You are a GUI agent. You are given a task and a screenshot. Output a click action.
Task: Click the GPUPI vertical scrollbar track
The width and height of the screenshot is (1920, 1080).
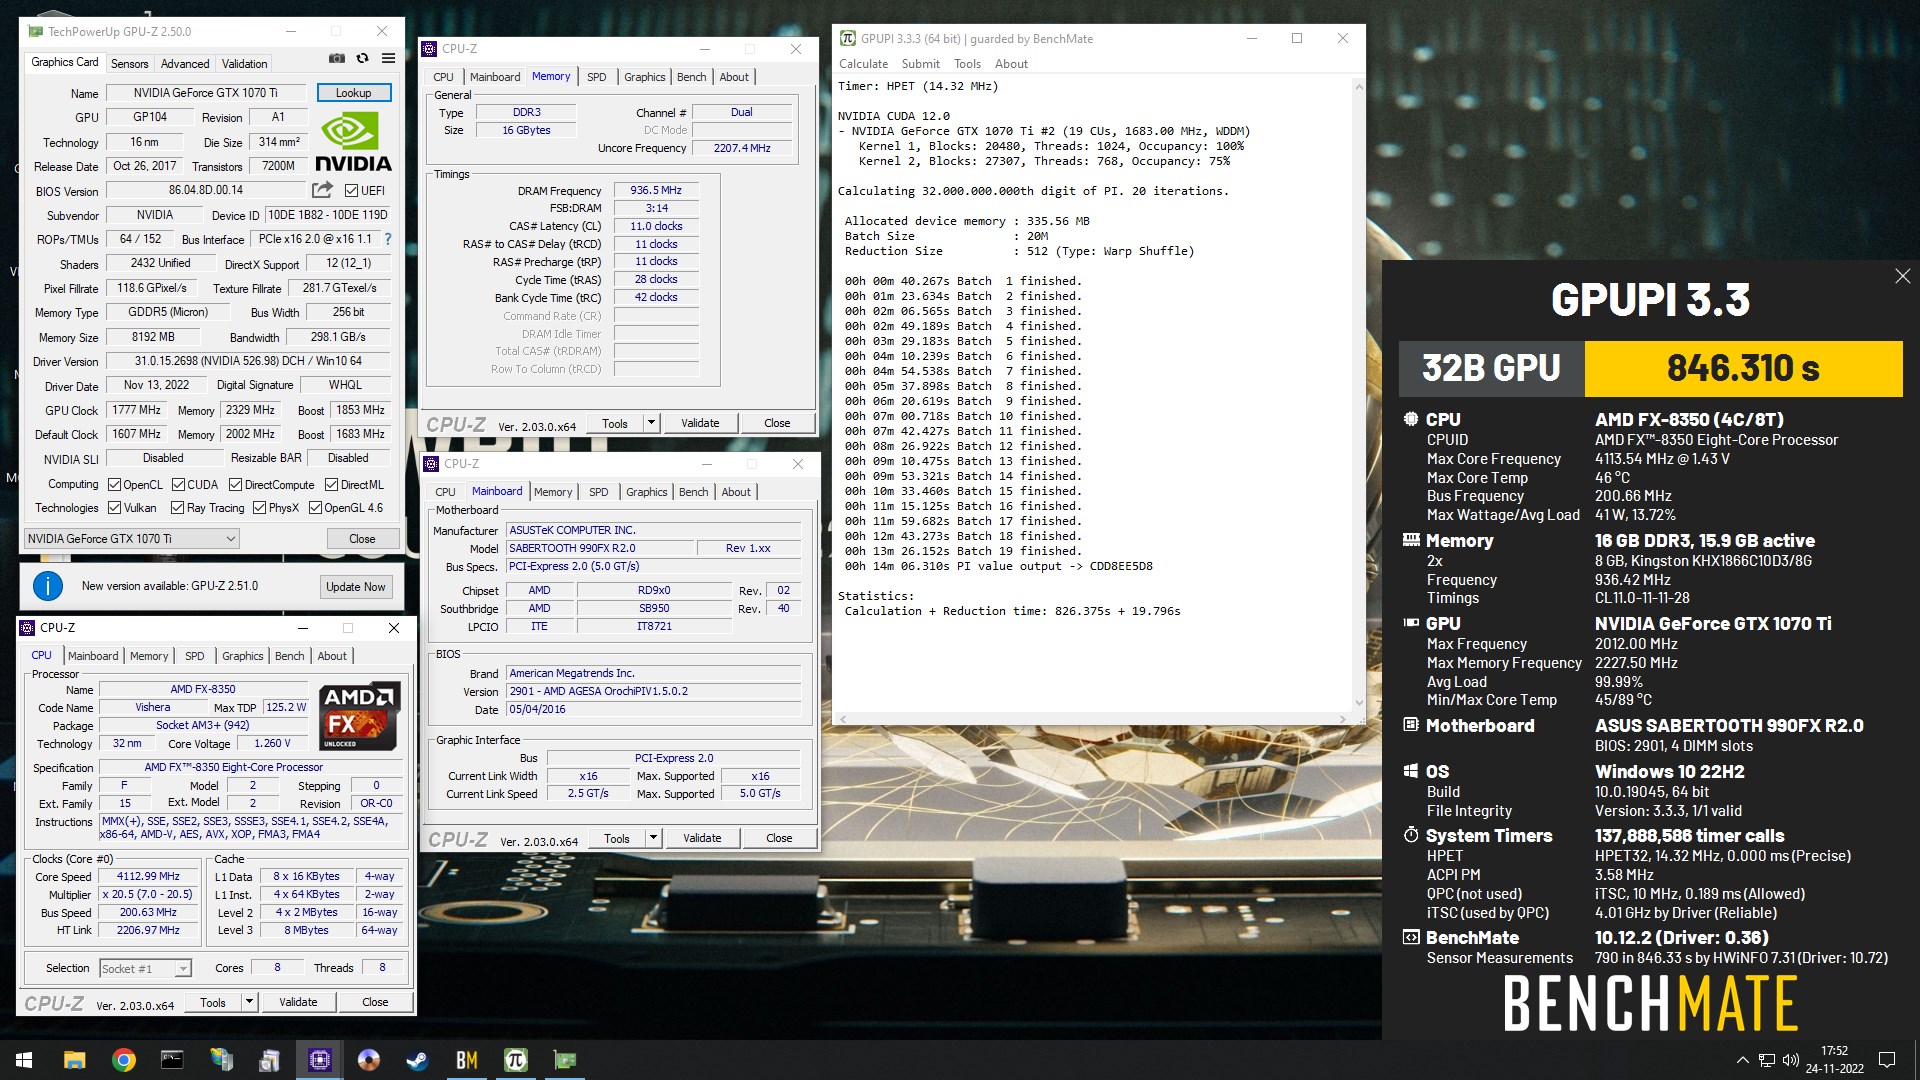coord(1358,397)
